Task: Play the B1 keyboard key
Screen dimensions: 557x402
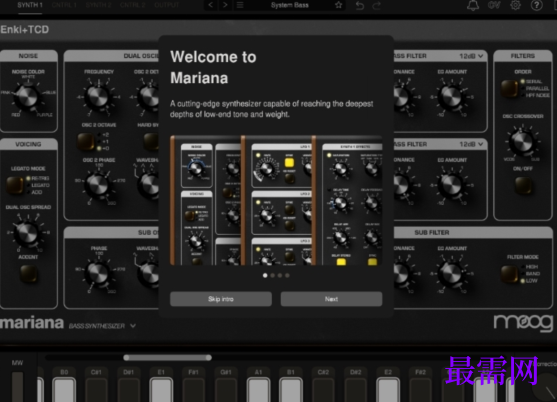Action: point(291,390)
